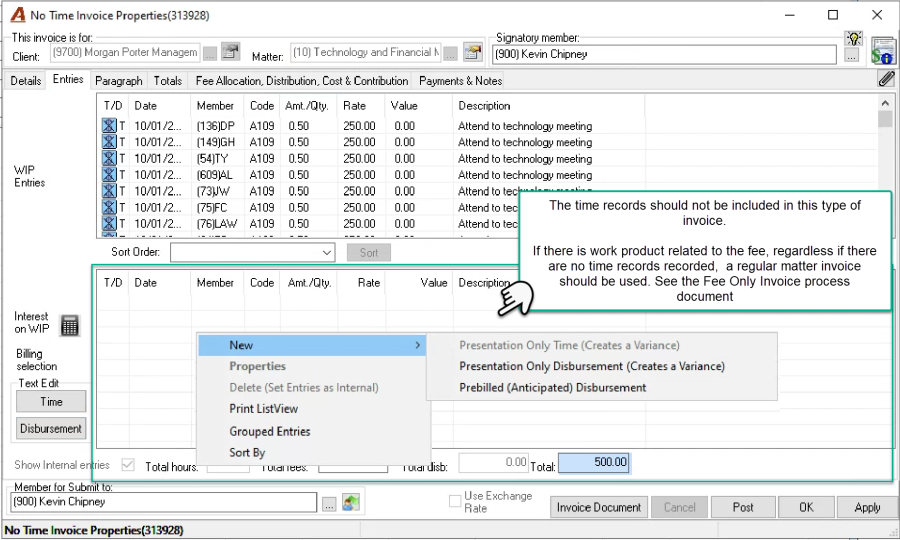Open the Totals tab
Image resolution: width=900 pixels, height=540 pixels.
click(168, 81)
